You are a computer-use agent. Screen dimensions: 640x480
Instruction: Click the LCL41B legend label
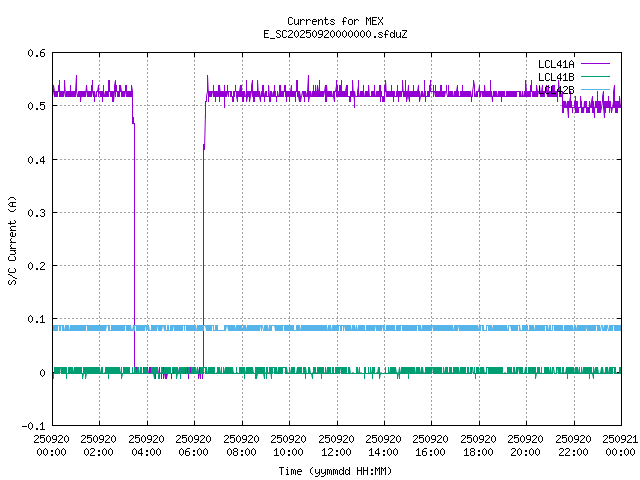(x=555, y=76)
